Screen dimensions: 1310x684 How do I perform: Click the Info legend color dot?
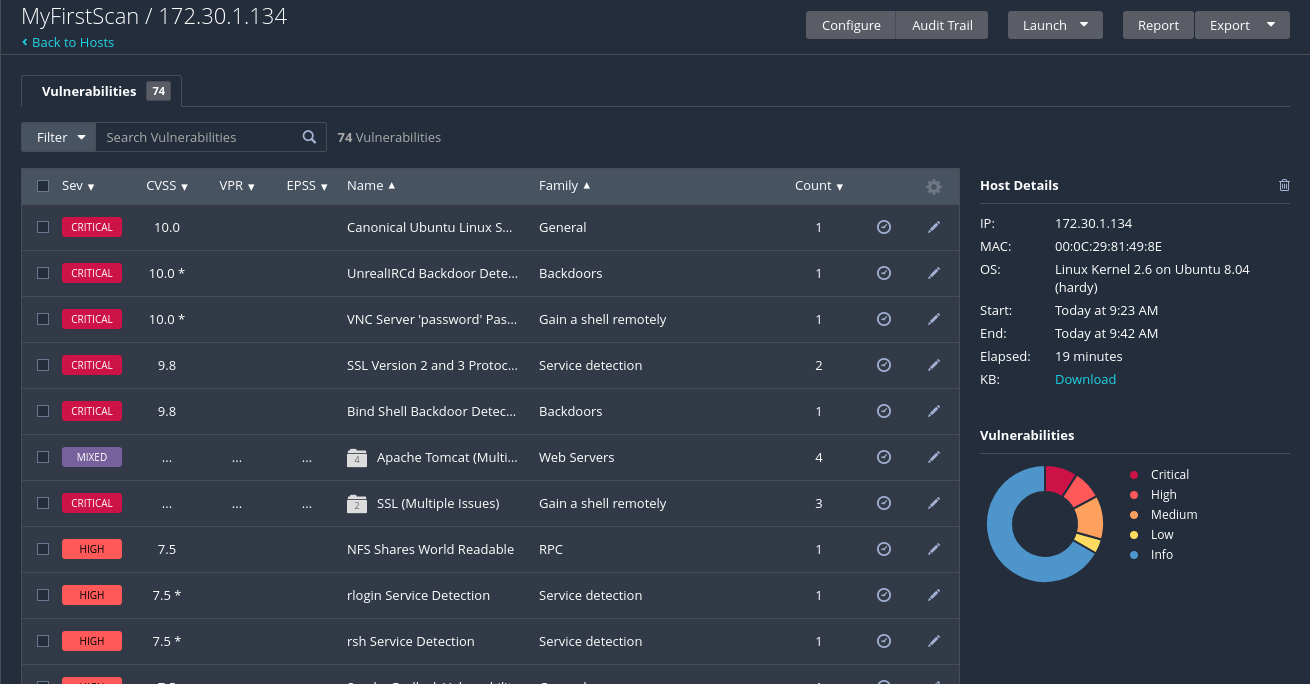click(1134, 555)
